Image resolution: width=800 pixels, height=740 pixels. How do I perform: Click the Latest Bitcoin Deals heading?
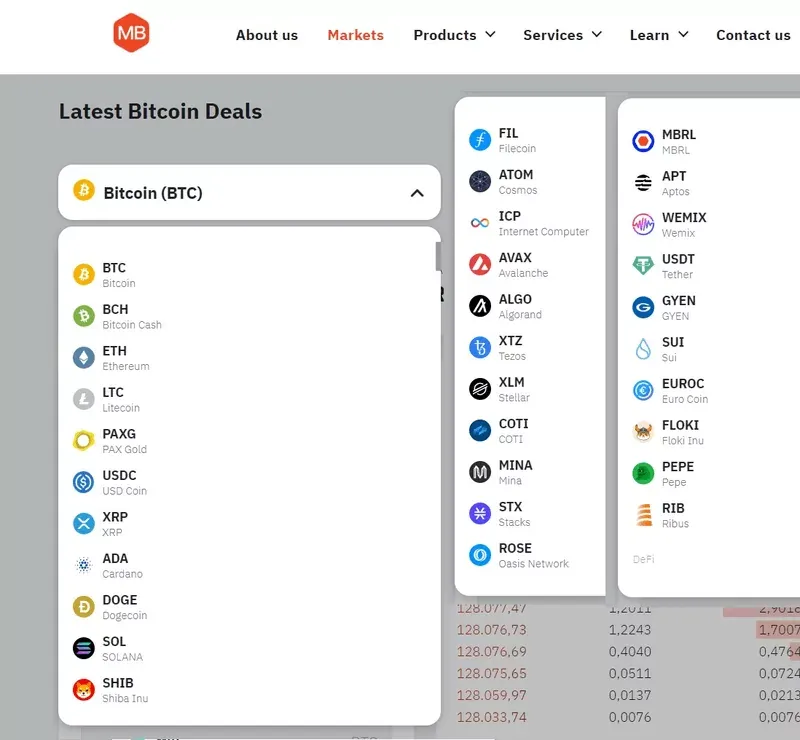click(x=161, y=111)
